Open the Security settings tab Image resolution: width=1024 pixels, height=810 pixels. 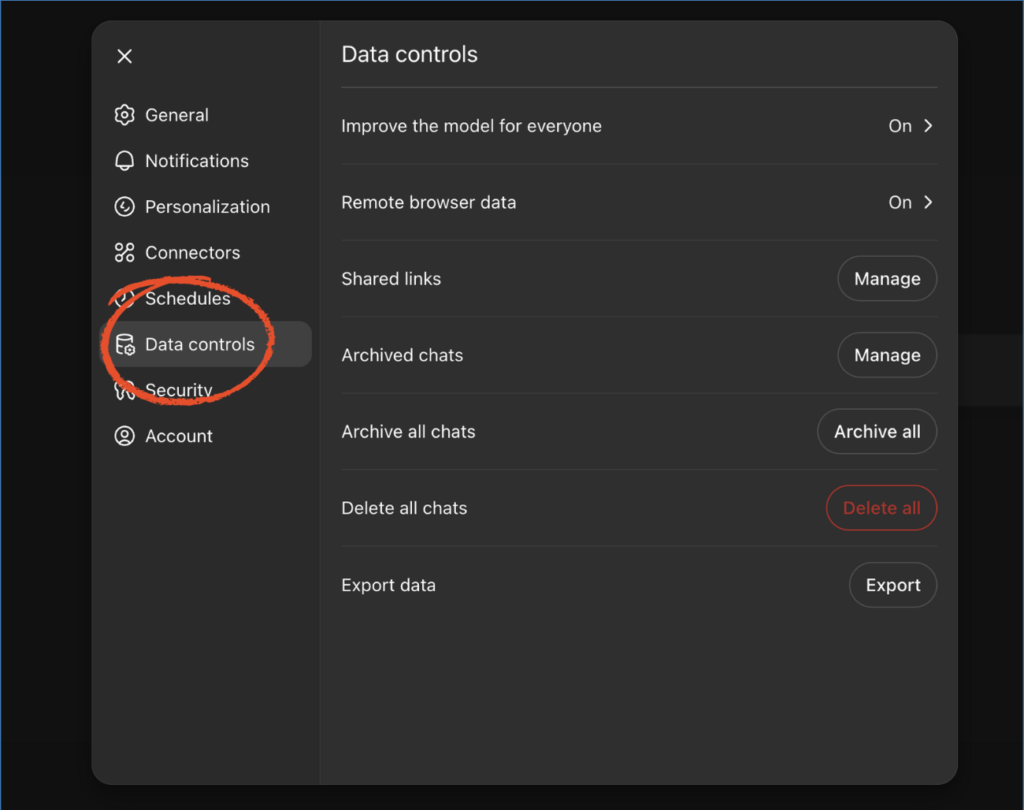click(179, 390)
